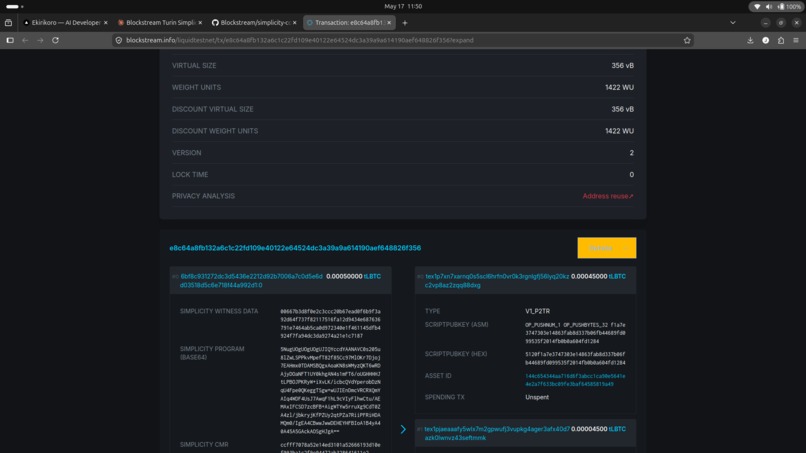Click the SIMPLICITY PROGRAM (BASE64) label
The width and height of the screenshot is (806, 453).
point(212,353)
